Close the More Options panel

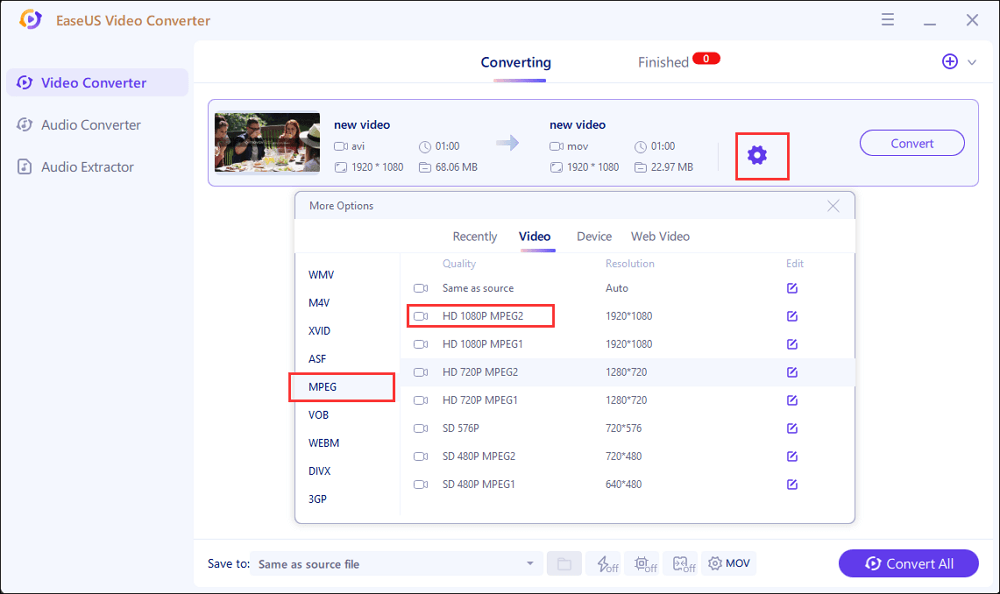pos(833,206)
